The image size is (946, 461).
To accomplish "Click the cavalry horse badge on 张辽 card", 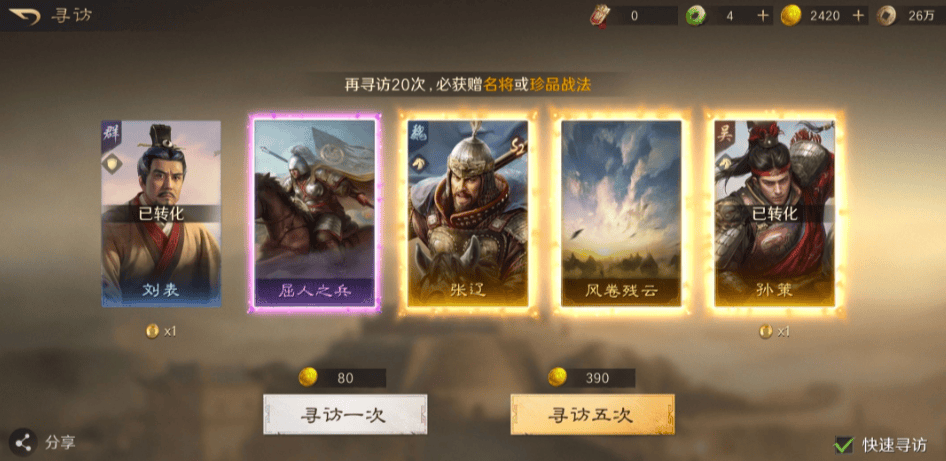I will (417, 161).
